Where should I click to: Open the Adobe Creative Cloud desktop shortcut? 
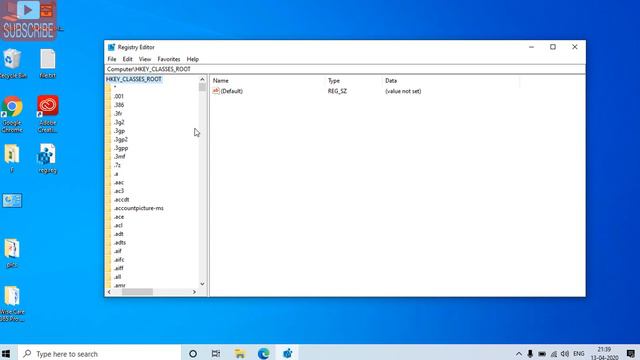(48, 114)
